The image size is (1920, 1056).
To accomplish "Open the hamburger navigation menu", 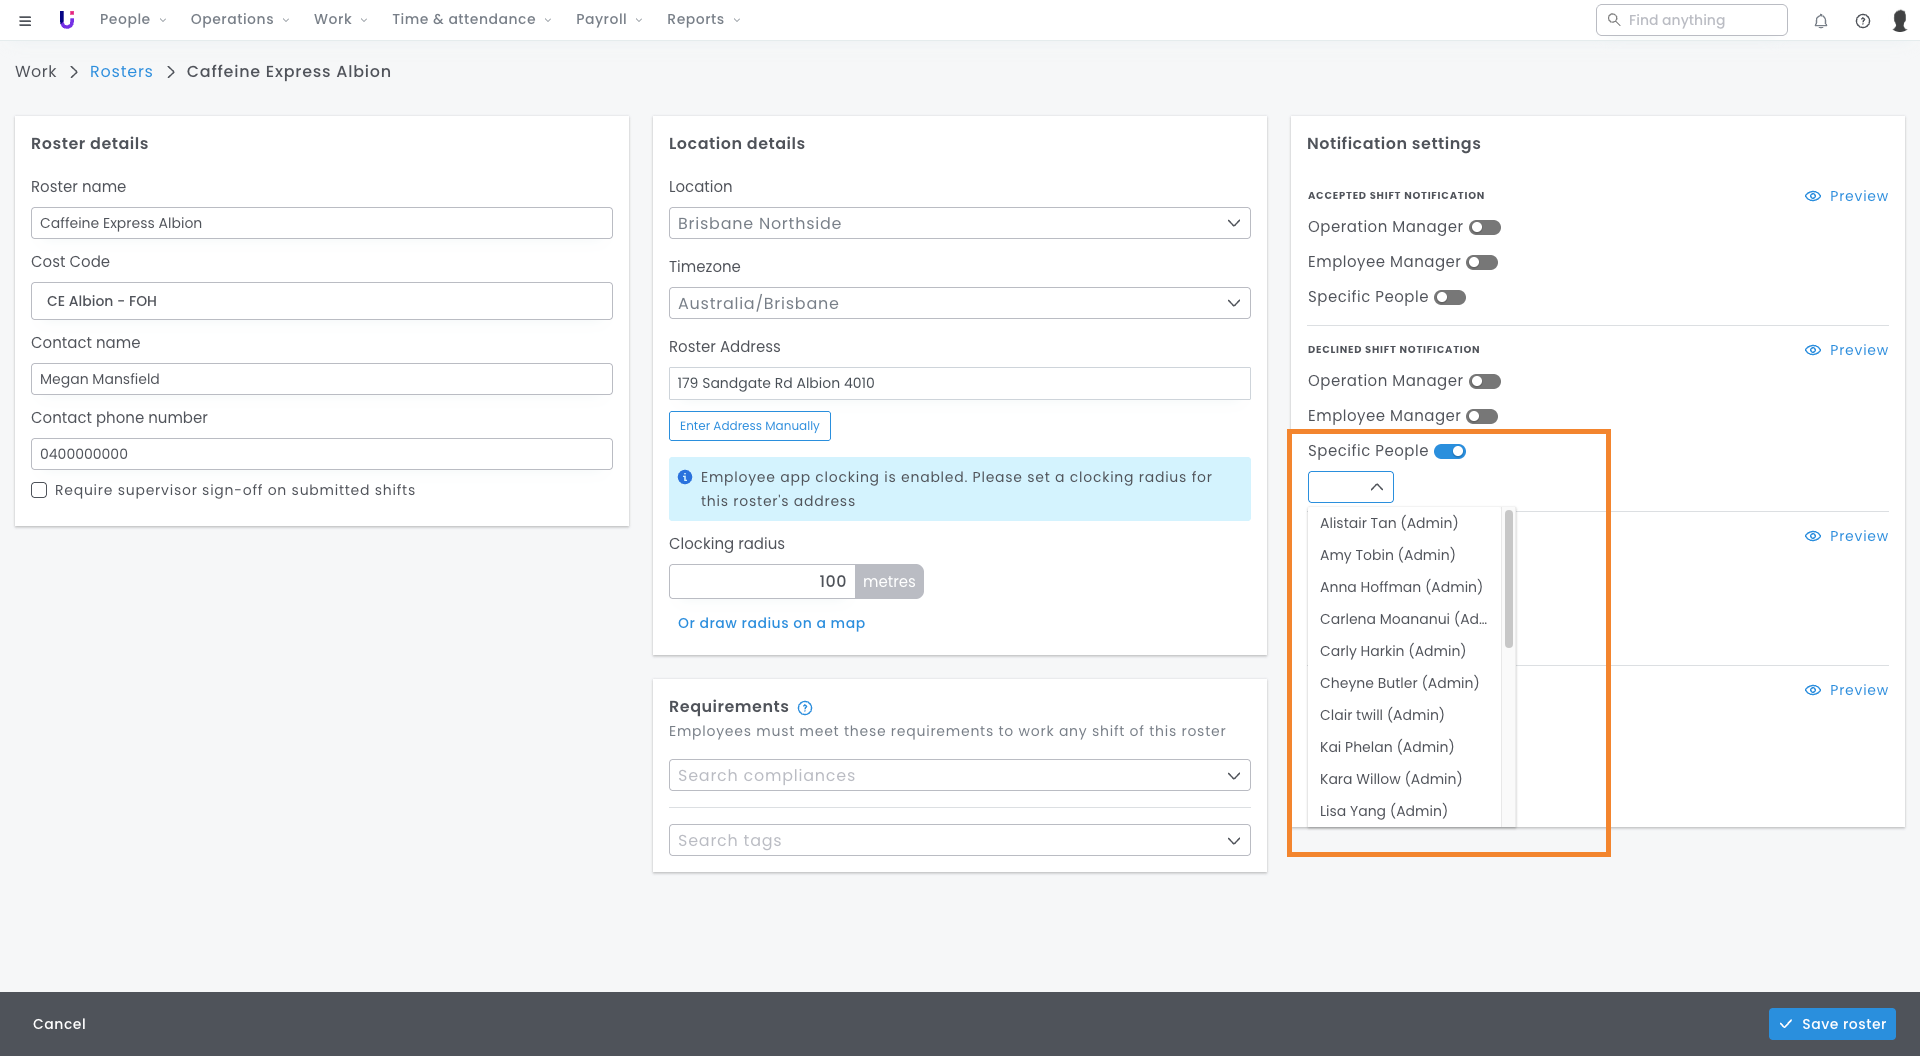I will click(25, 20).
